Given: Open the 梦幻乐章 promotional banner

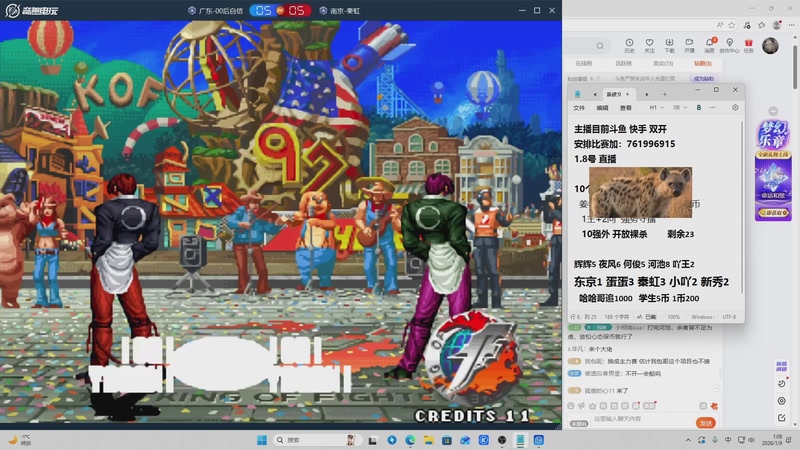Looking at the screenshot, I should point(773,170).
